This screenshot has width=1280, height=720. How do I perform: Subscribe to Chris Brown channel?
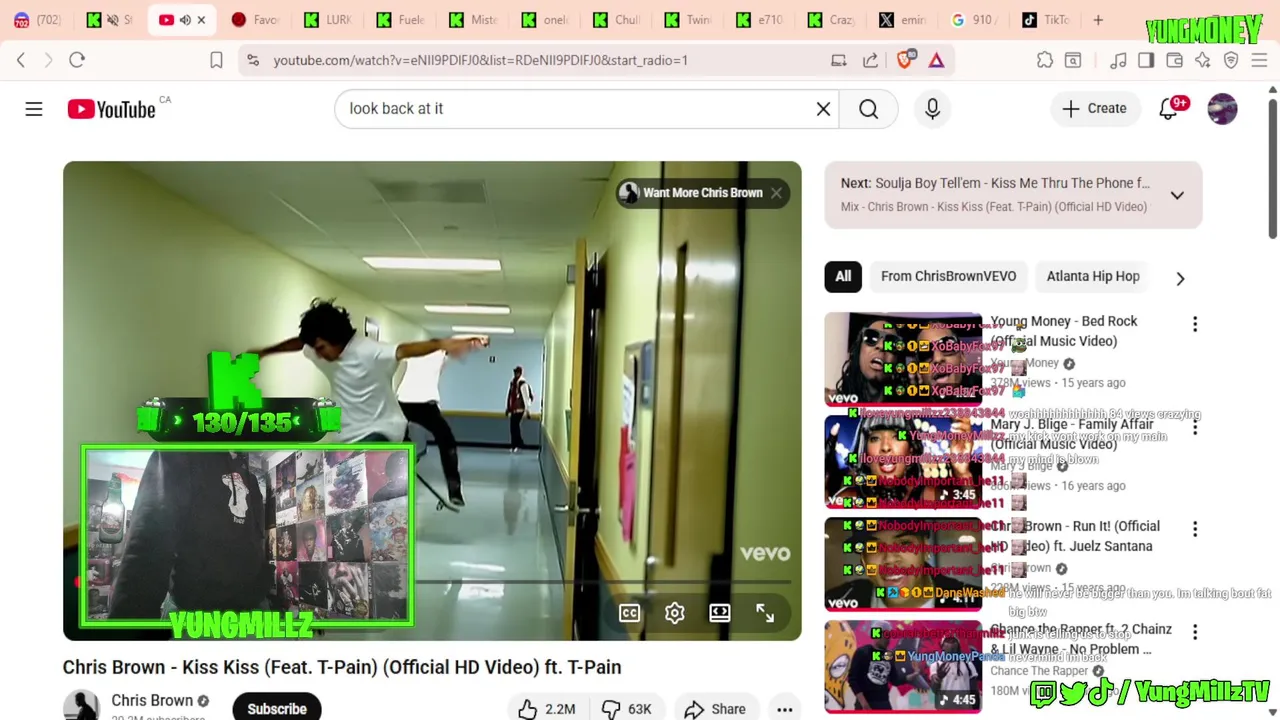pos(277,708)
